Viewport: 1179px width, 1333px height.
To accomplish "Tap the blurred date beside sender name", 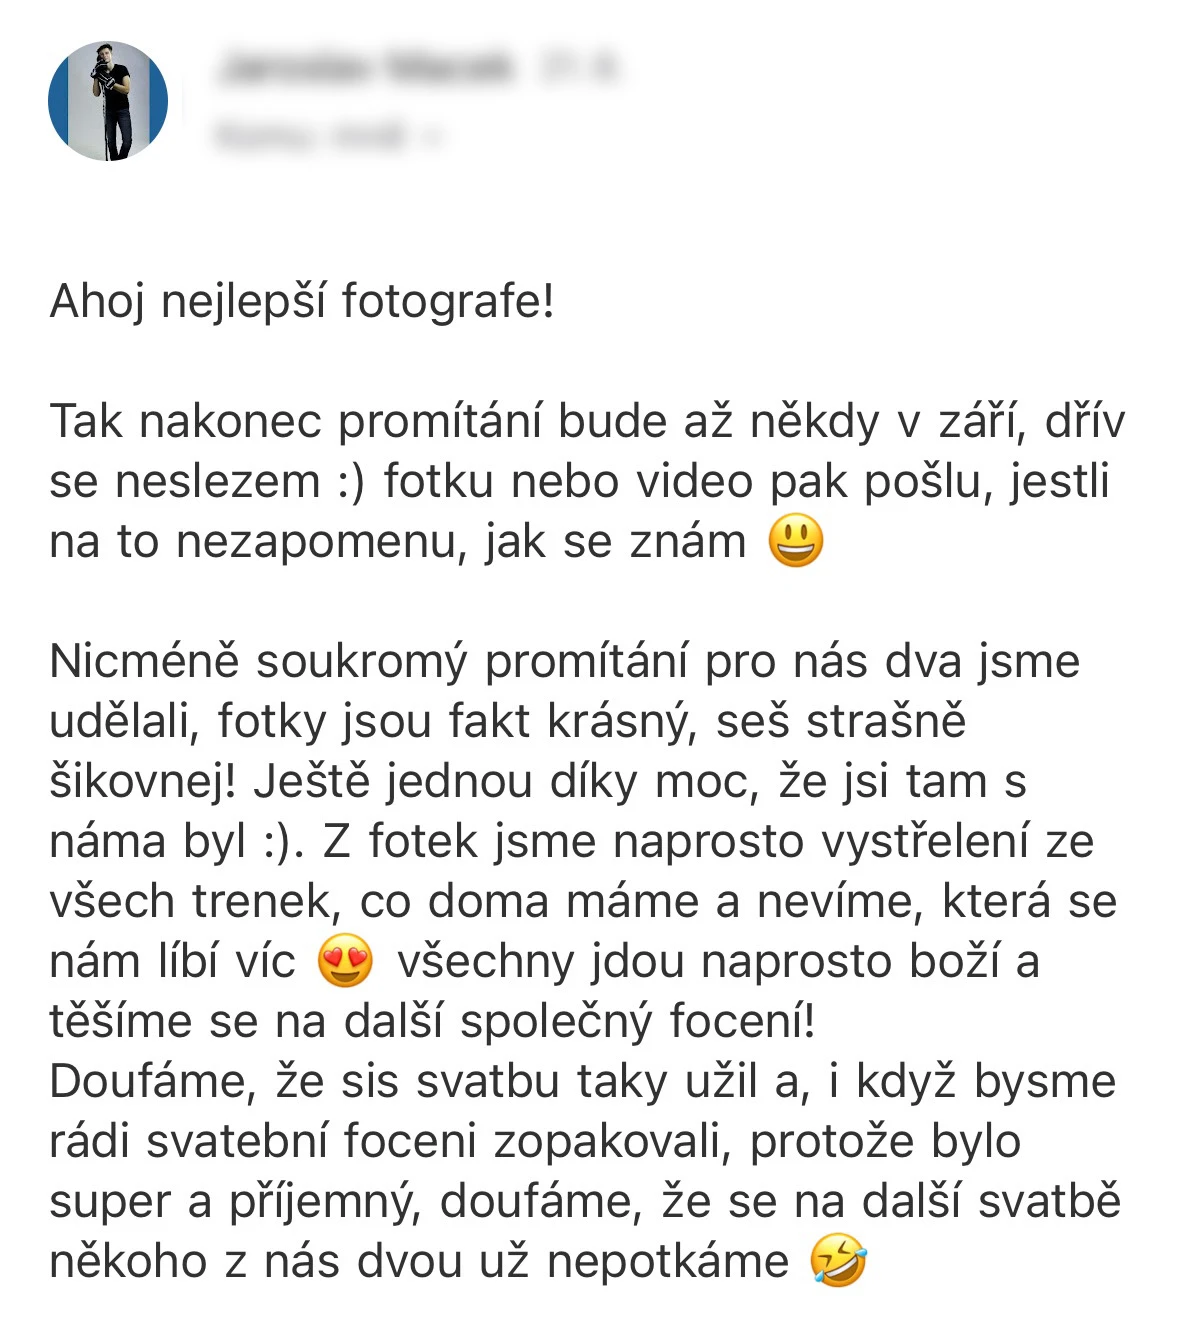I will tap(580, 69).
